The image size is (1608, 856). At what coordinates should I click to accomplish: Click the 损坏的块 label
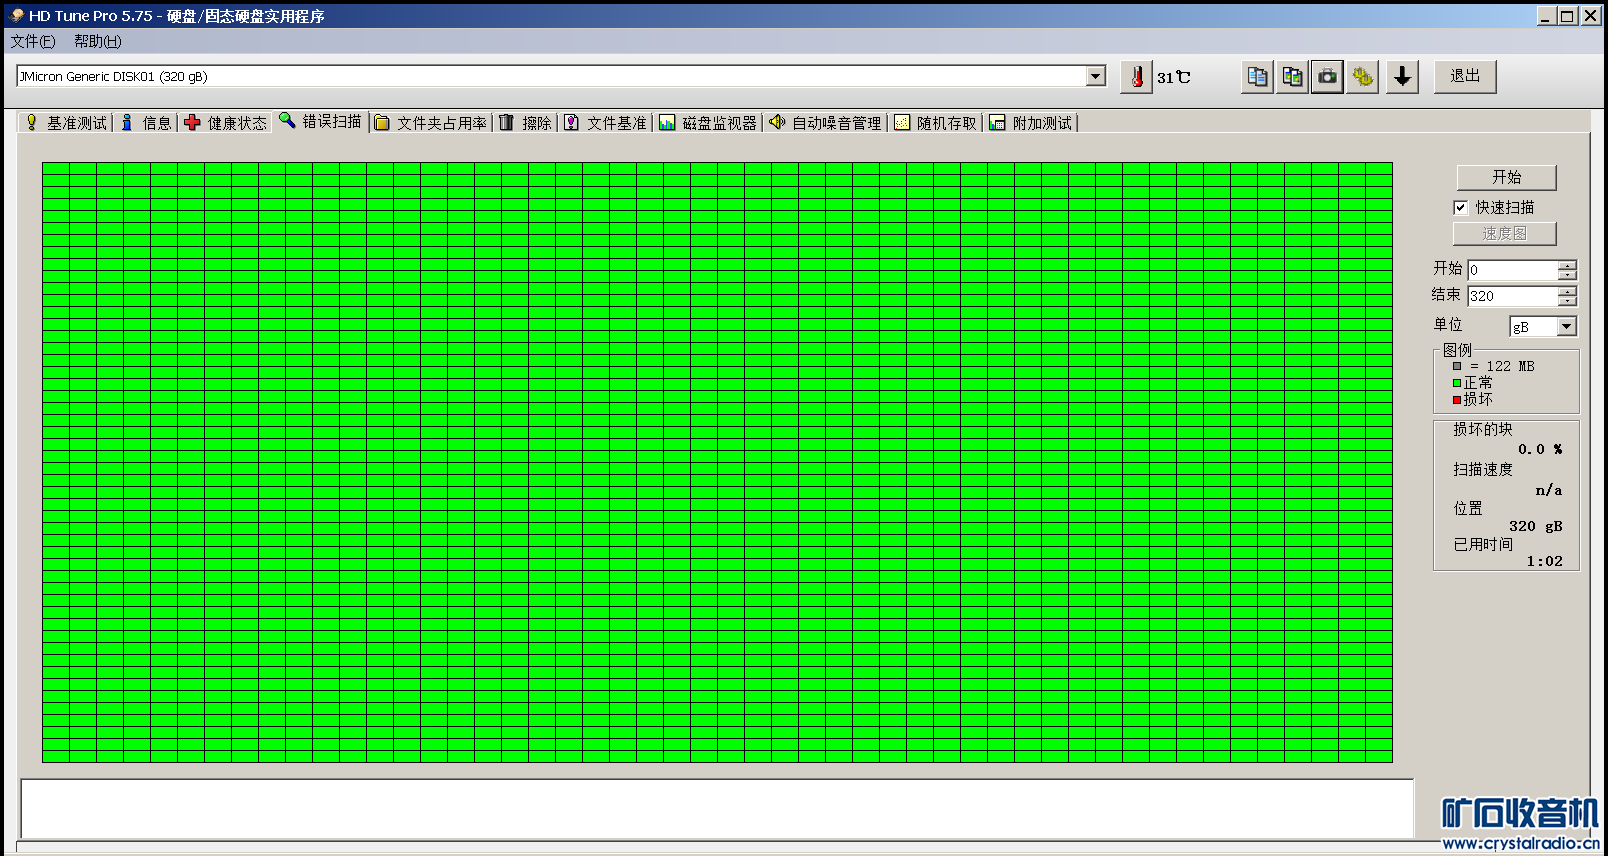tap(1482, 429)
